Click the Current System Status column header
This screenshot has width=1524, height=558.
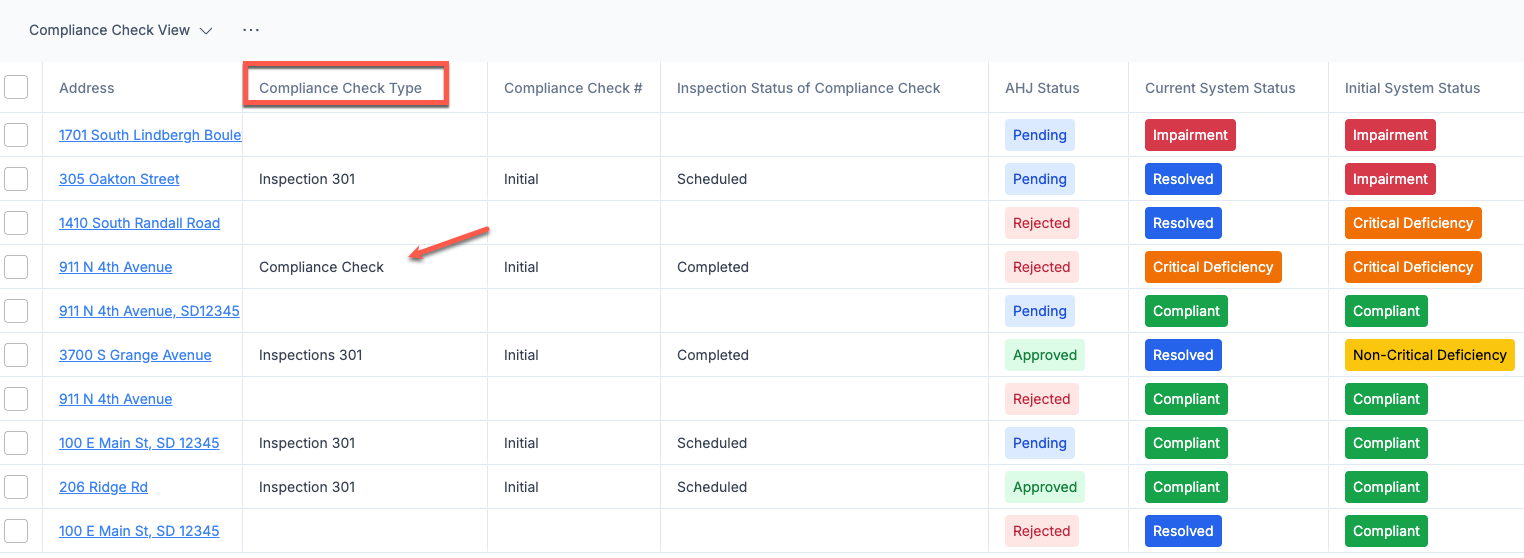tap(1220, 88)
